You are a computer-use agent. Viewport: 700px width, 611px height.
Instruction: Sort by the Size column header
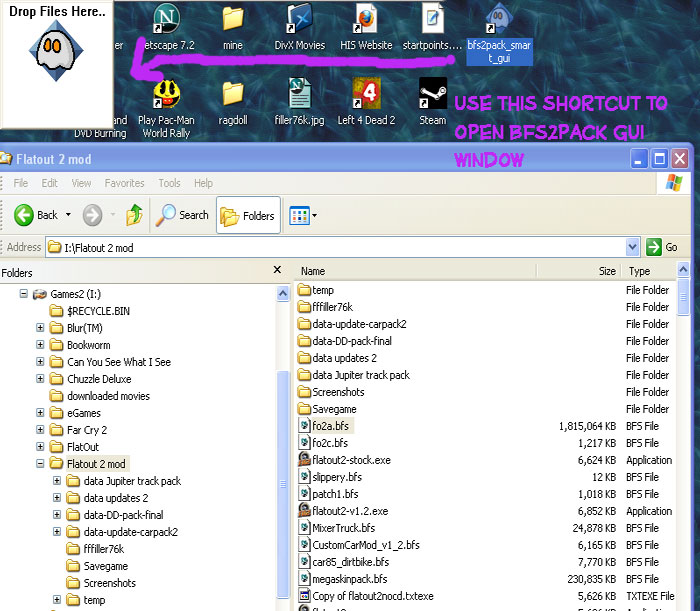coord(579,271)
